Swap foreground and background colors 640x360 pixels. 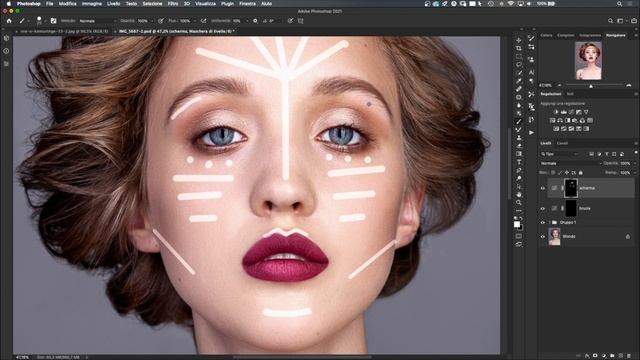[x=521, y=219]
